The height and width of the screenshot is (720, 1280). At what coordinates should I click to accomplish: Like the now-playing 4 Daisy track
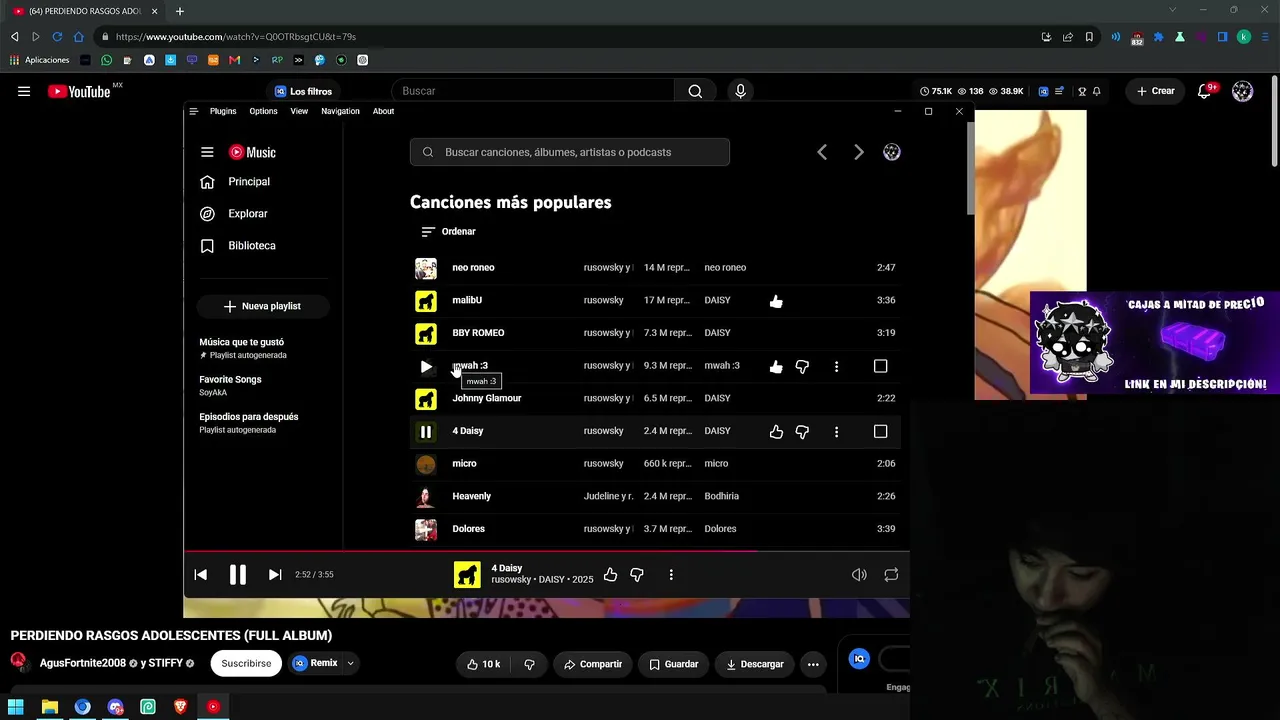(x=610, y=574)
